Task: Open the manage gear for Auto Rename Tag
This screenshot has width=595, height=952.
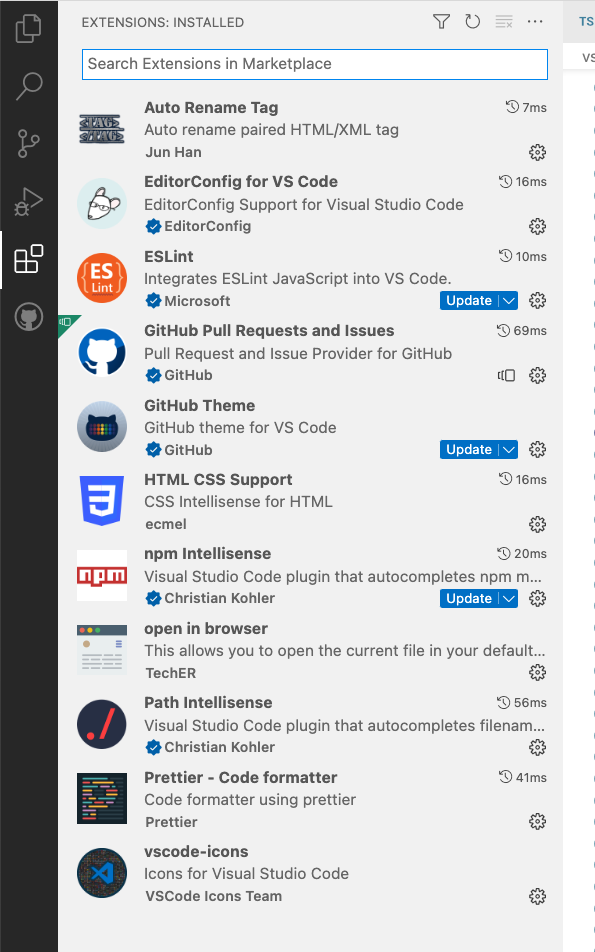Action: [x=537, y=152]
